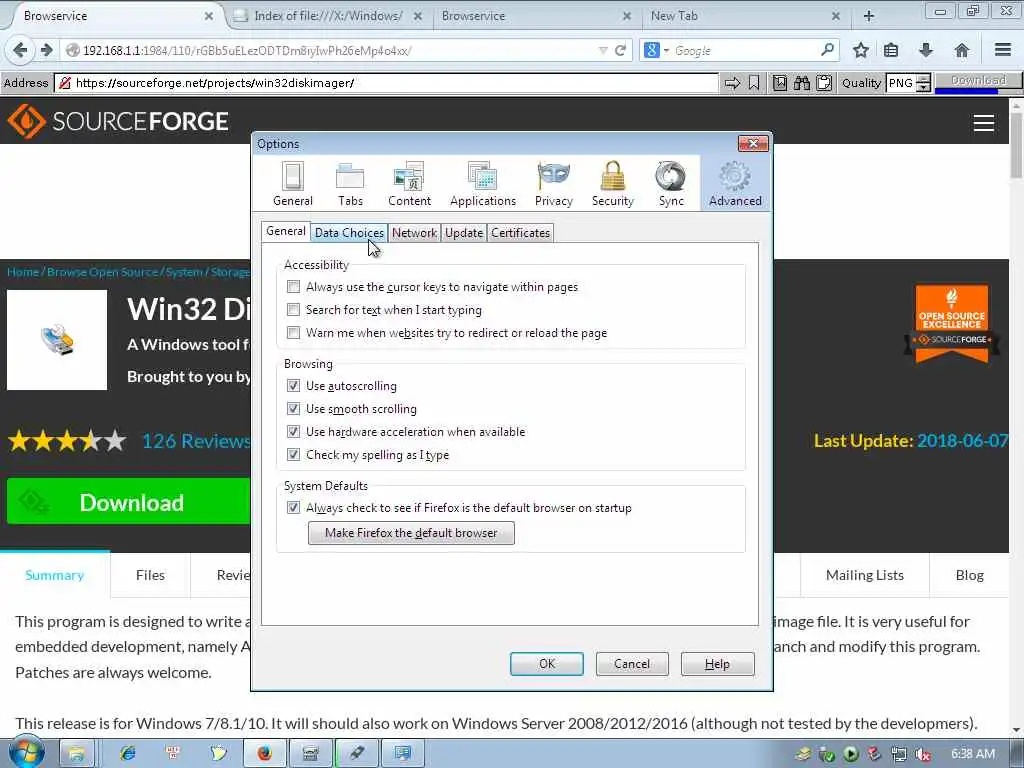
Task: Uncheck always check Firefox is default browser
Action: 293,507
